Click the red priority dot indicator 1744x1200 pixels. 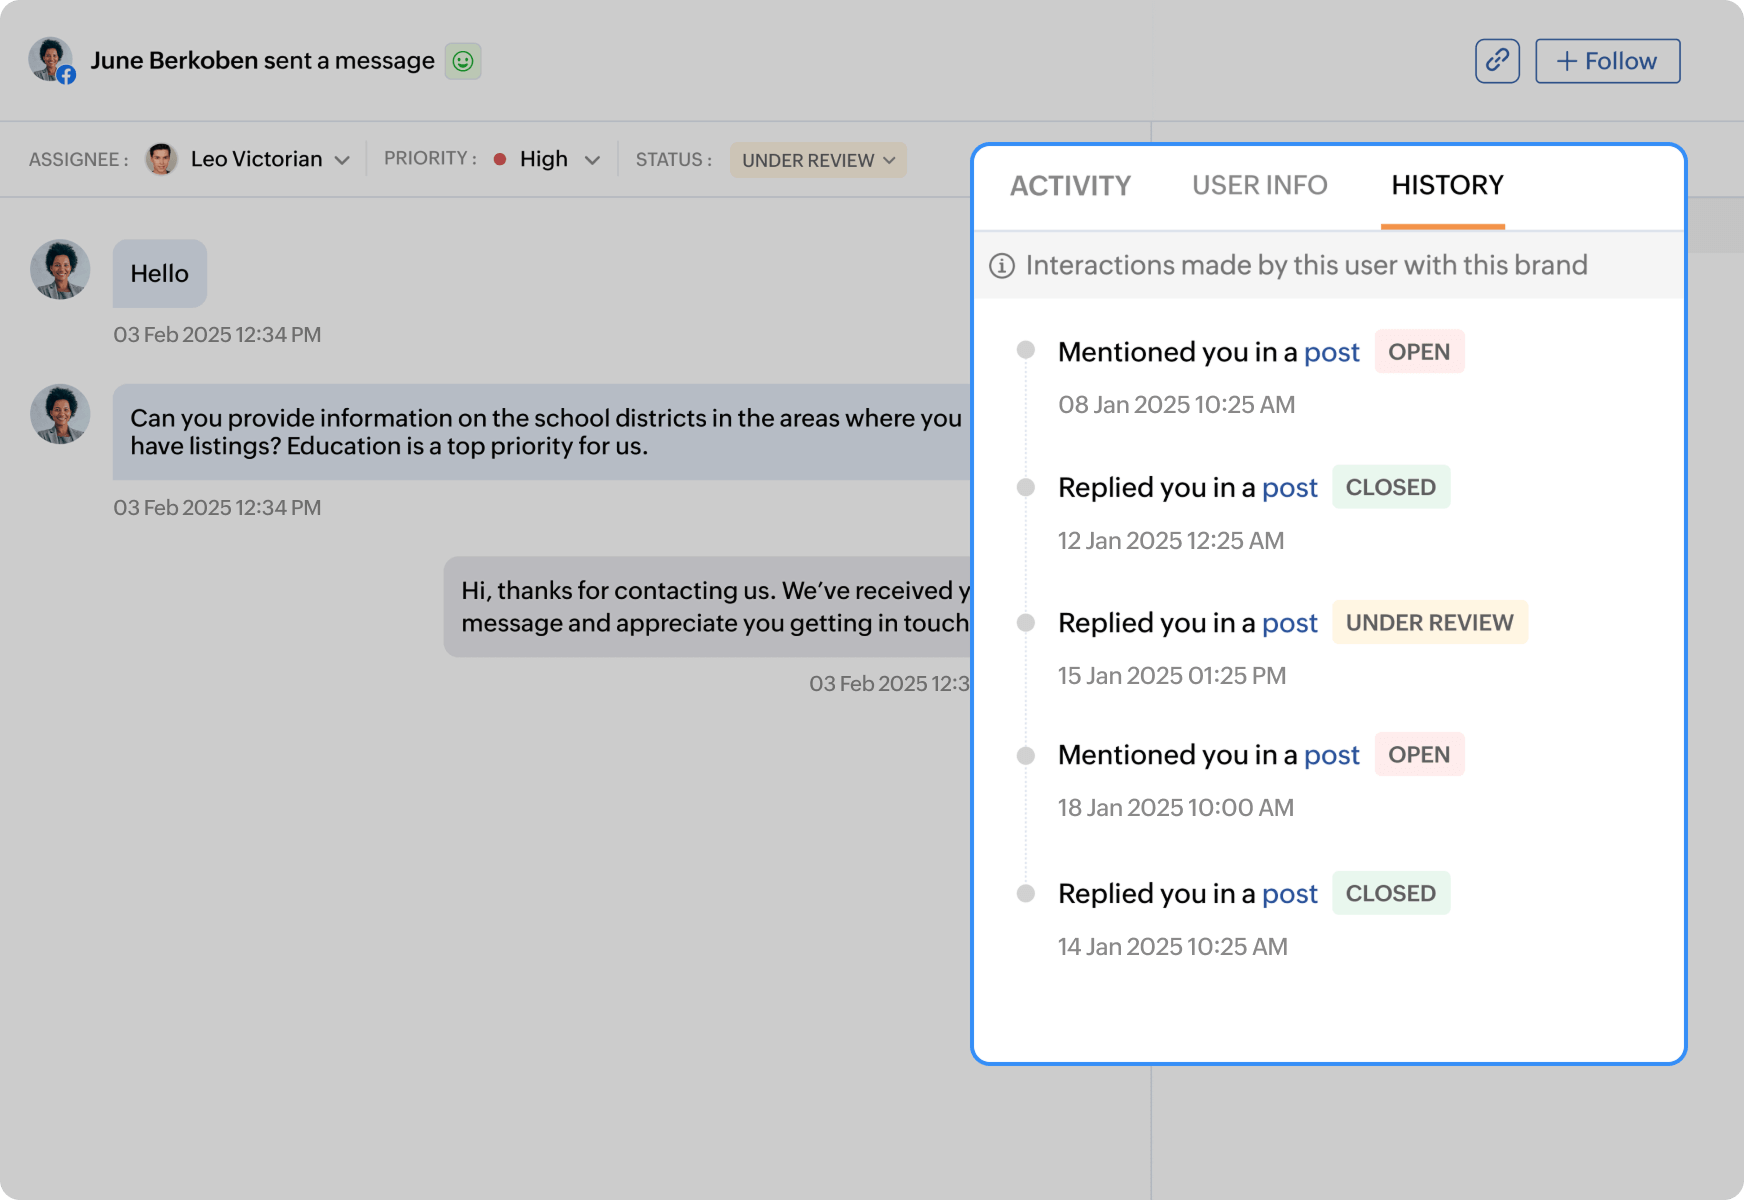[x=498, y=159]
